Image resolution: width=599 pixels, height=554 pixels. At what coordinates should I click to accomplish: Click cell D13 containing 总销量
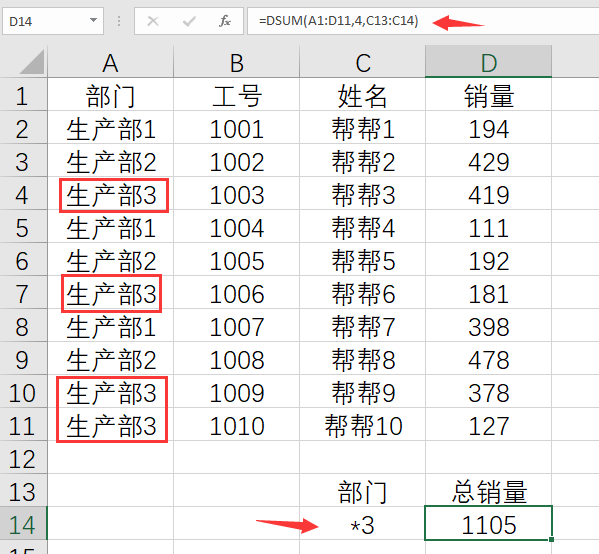click(489, 491)
